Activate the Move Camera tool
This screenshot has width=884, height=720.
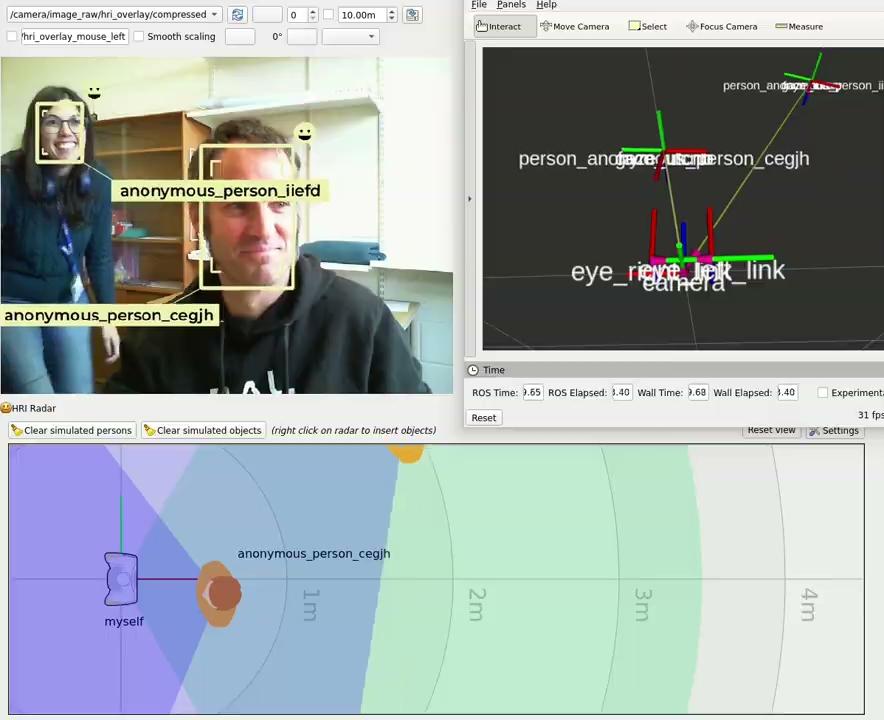click(x=574, y=26)
